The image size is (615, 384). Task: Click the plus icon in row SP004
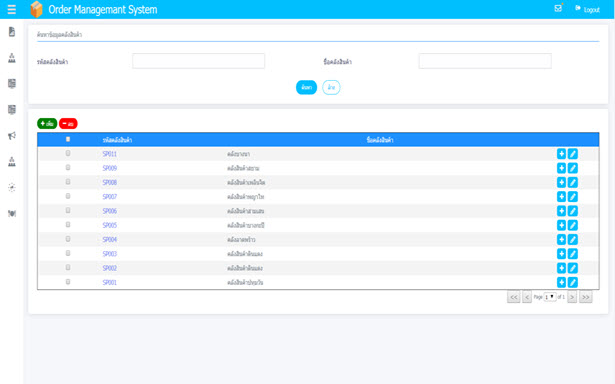[561, 239]
